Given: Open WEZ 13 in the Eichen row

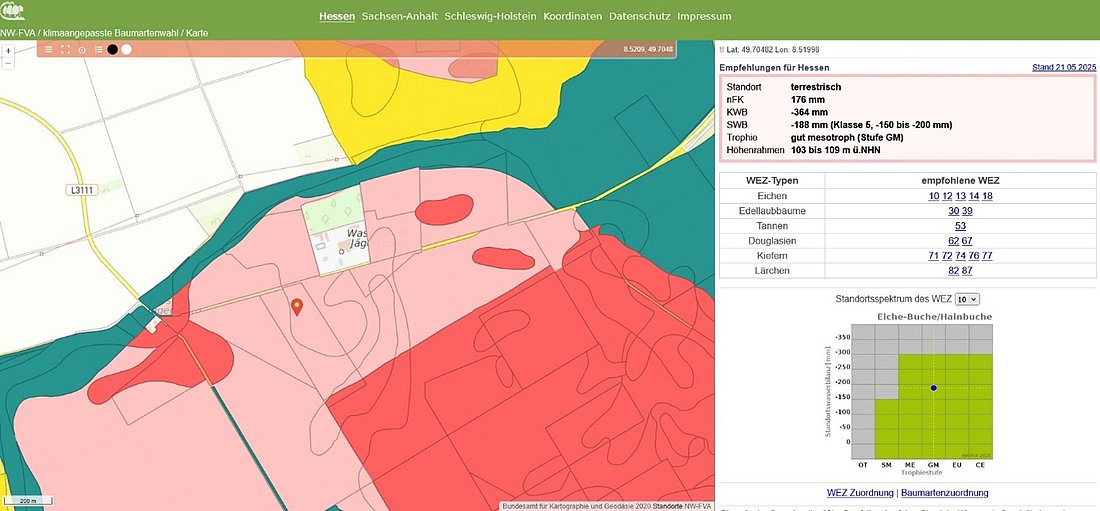Looking at the screenshot, I should 960,196.
